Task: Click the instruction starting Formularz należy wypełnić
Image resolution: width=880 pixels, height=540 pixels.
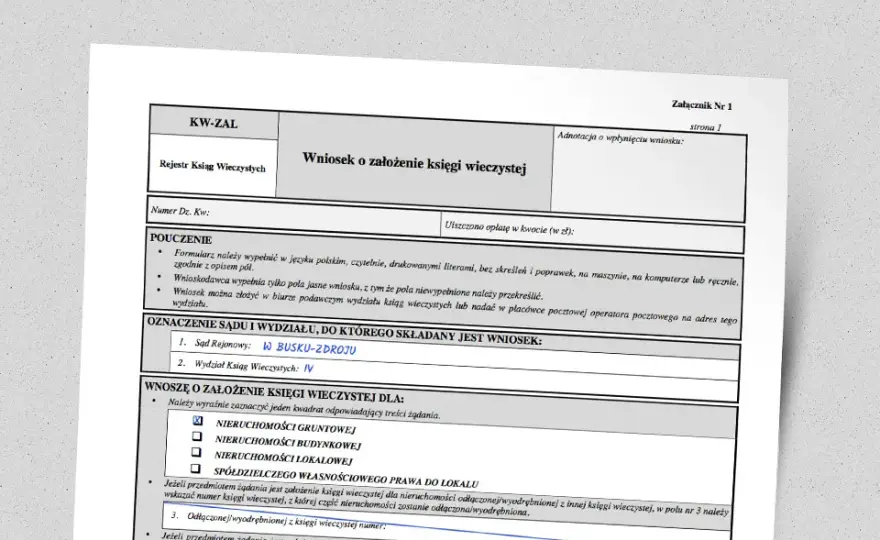Action: (x=456, y=268)
